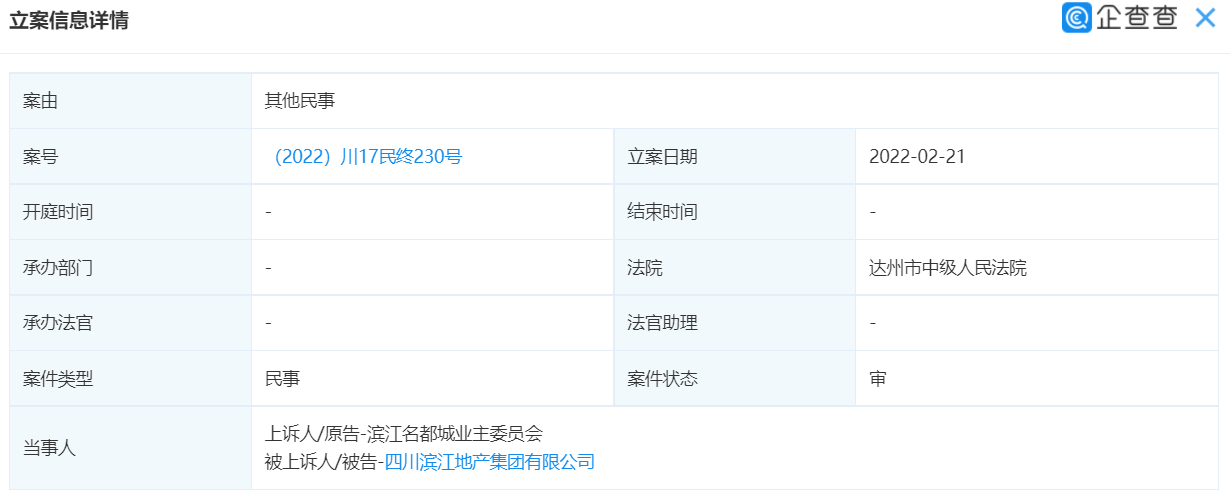Click the court name 达州市中级人民法院
Screen dimensions: 1230x503
pyautogui.click(x=948, y=268)
